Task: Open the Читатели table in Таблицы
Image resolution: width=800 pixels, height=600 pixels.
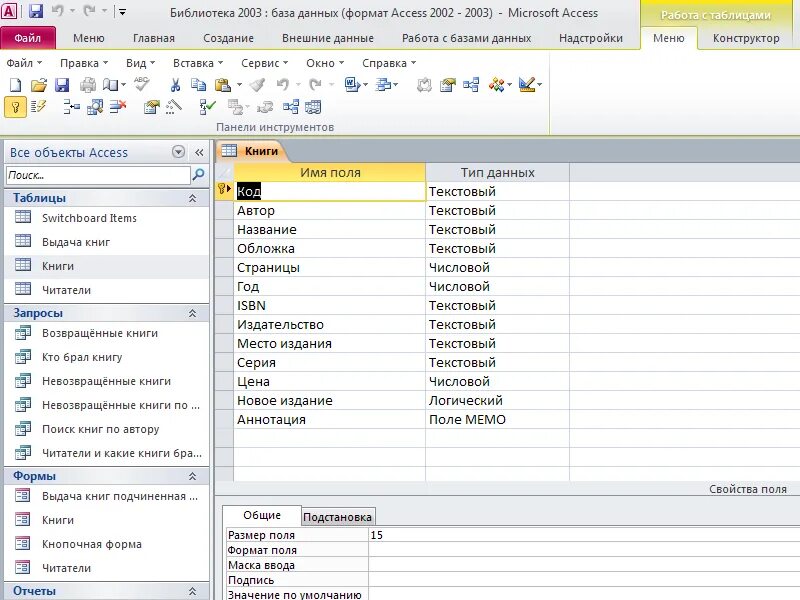Action: pyautogui.click(x=66, y=290)
